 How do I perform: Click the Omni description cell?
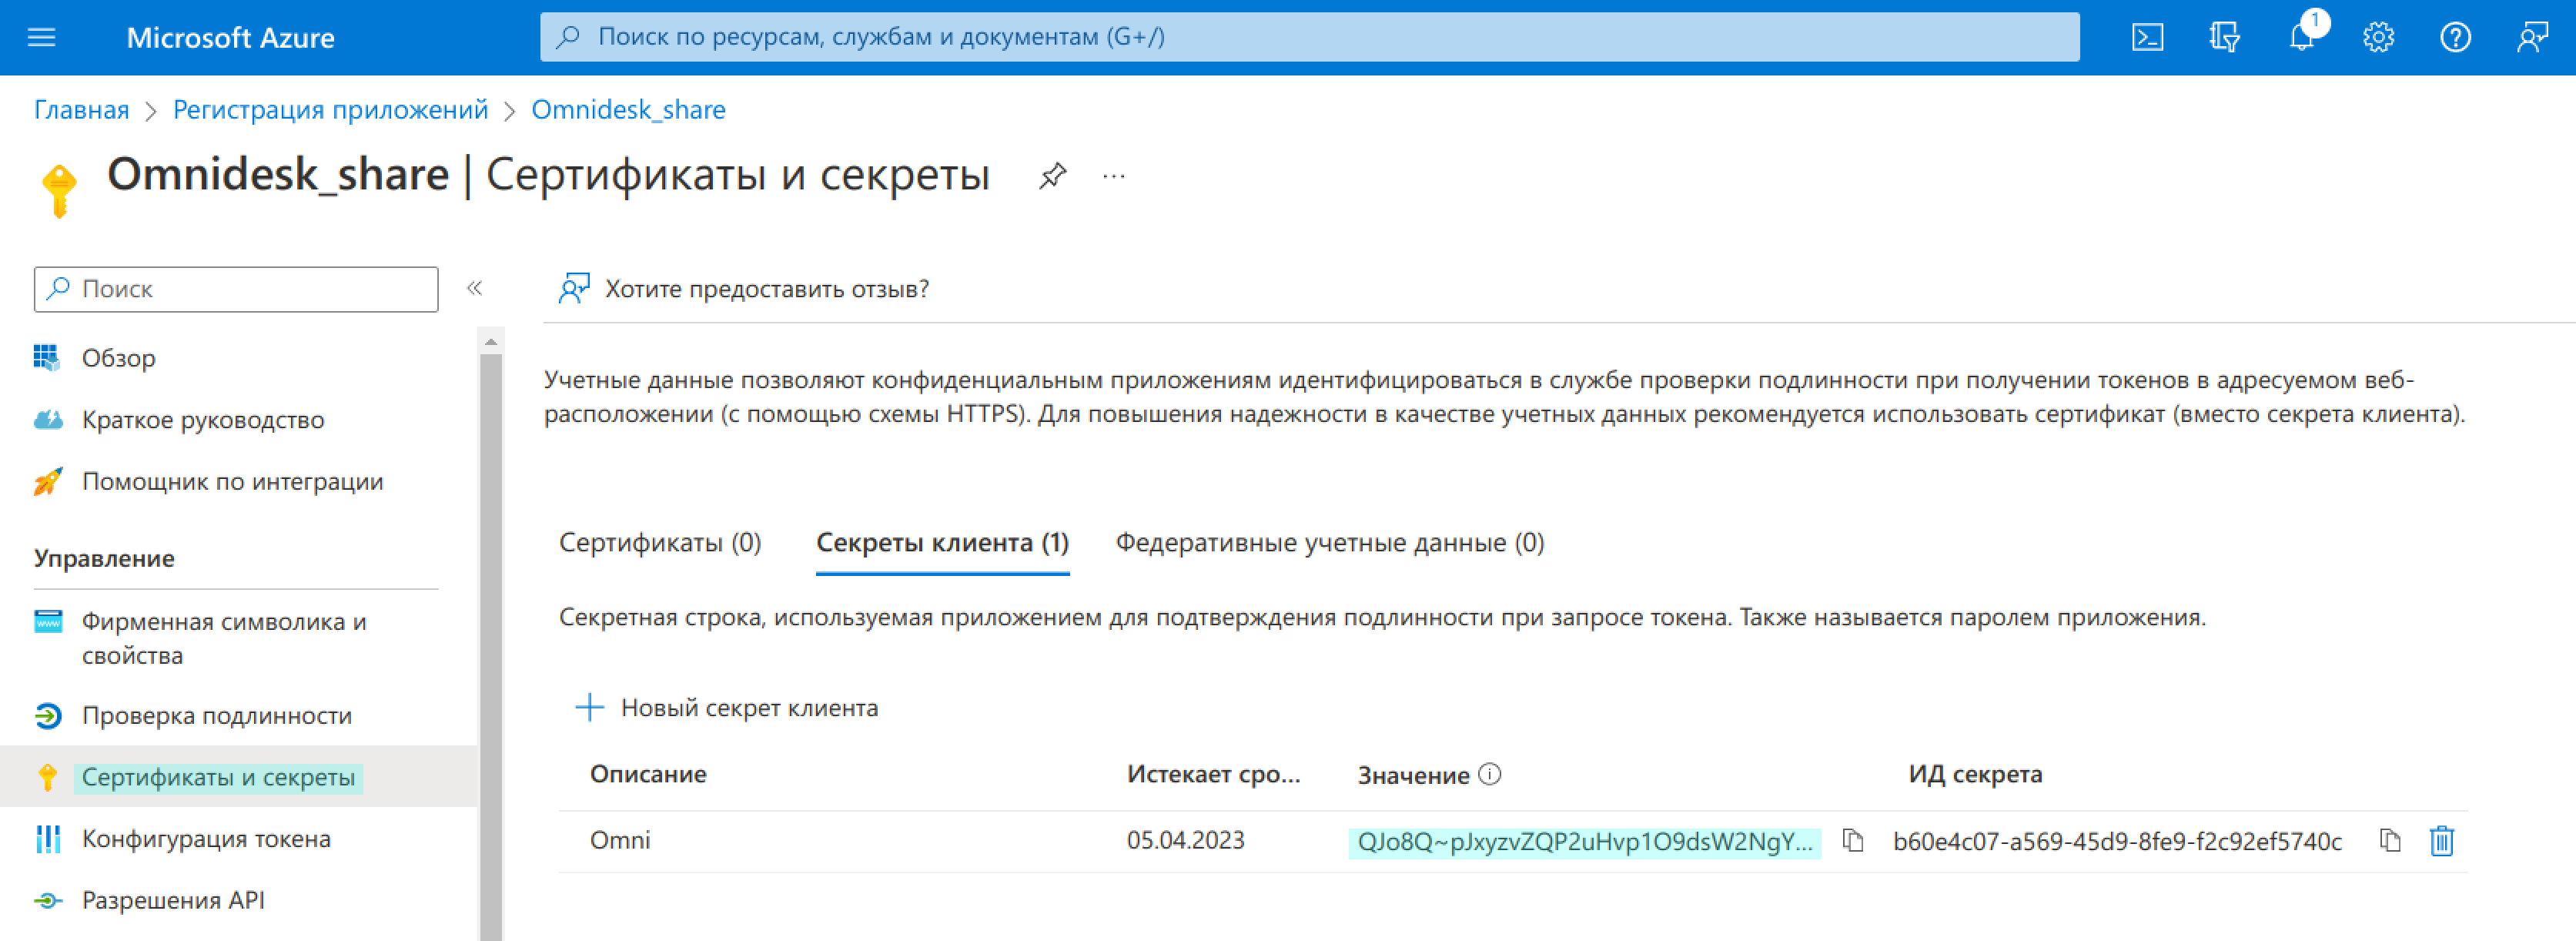(620, 840)
